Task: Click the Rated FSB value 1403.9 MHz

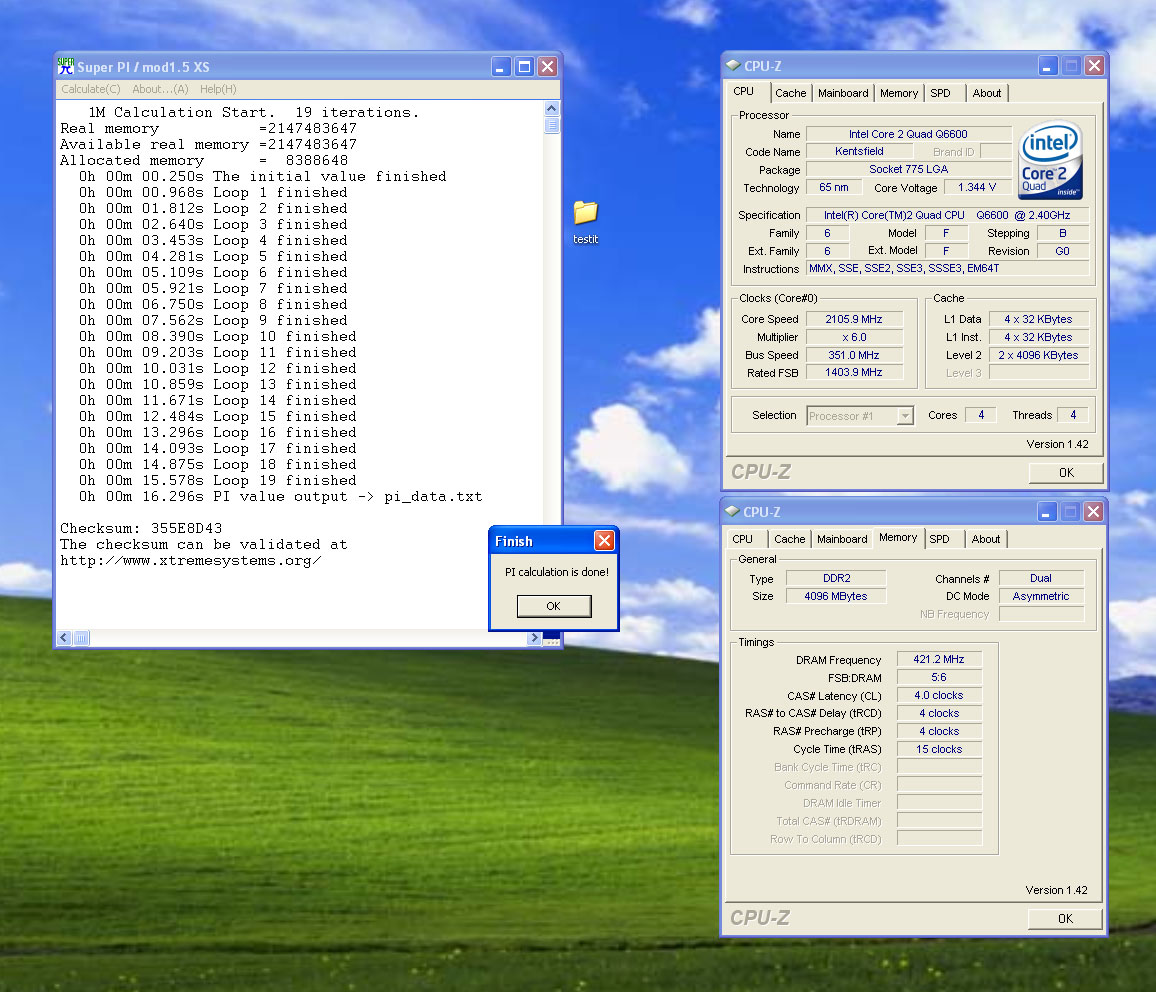Action: click(x=854, y=373)
